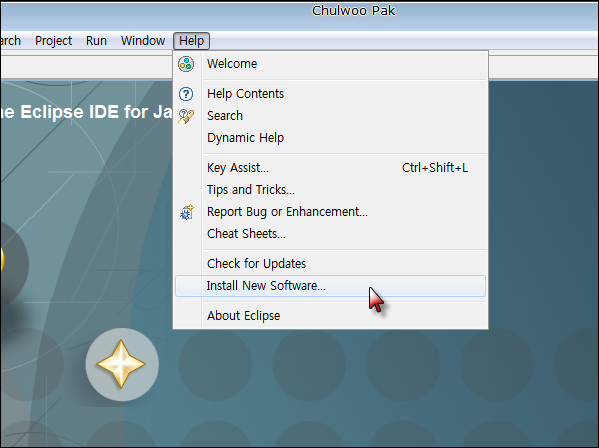The image size is (599, 448).
Task: Click the gold star What's New icon
Action: coord(121,364)
